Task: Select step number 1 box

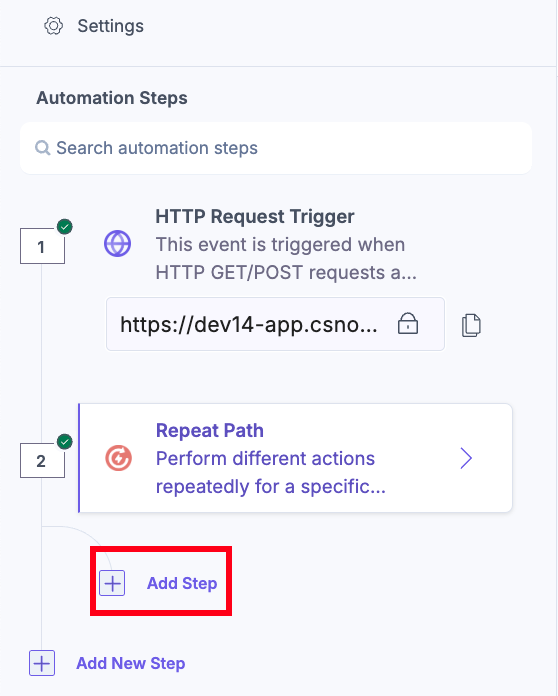Action: tap(42, 246)
